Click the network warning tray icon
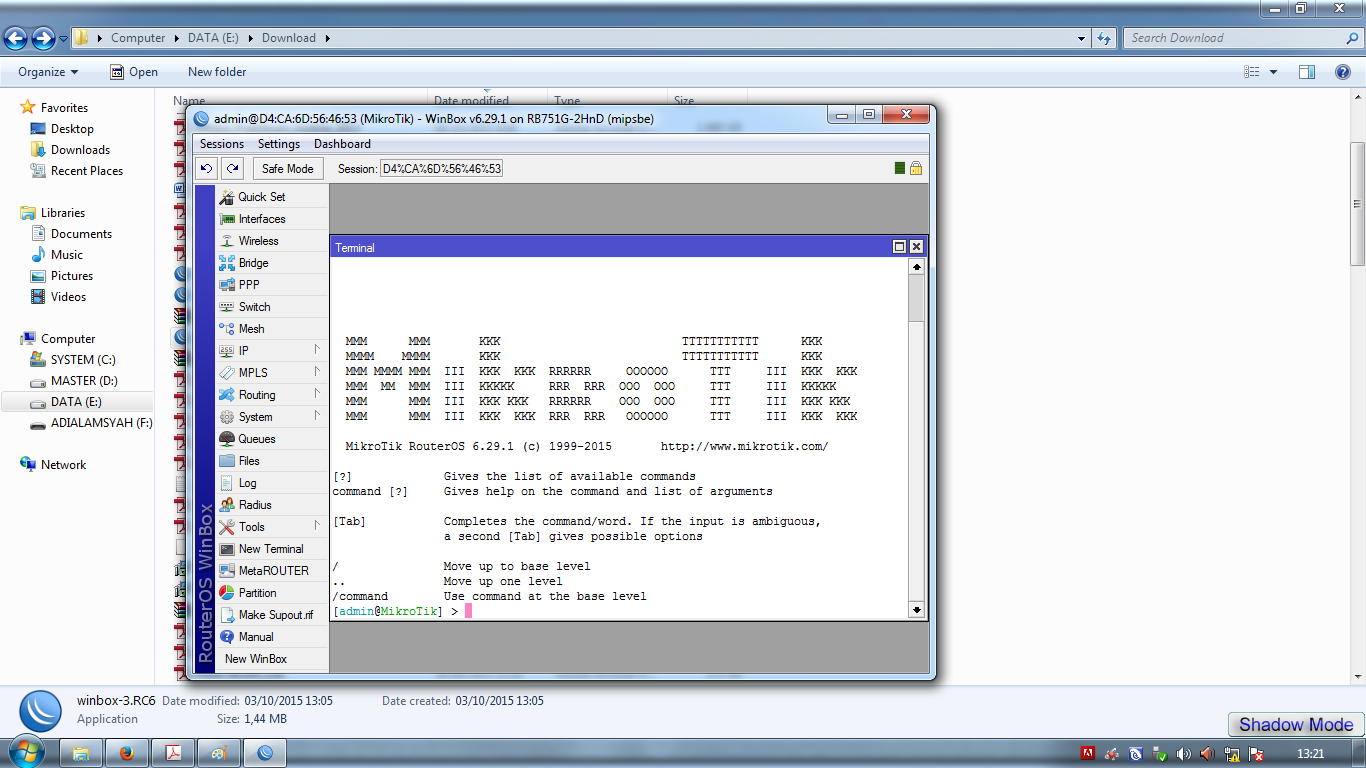 [1232, 753]
